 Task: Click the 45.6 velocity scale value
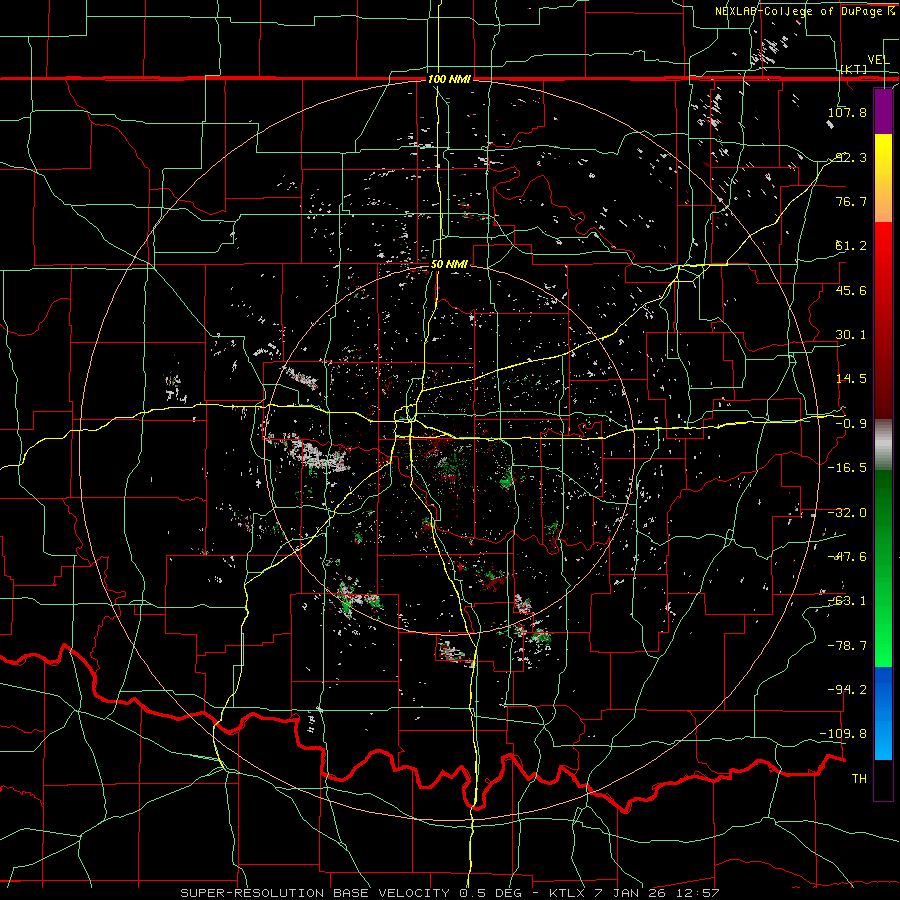pyautogui.click(x=851, y=290)
